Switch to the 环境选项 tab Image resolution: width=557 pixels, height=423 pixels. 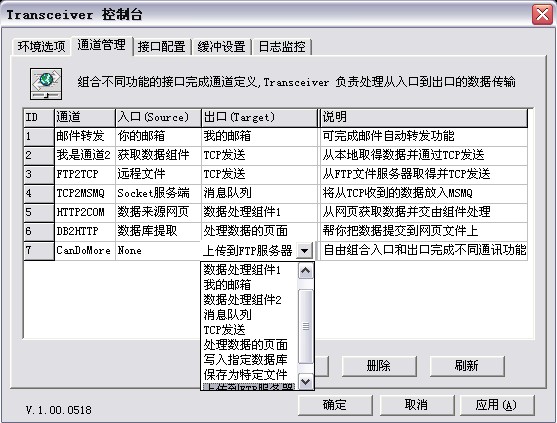(x=42, y=47)
